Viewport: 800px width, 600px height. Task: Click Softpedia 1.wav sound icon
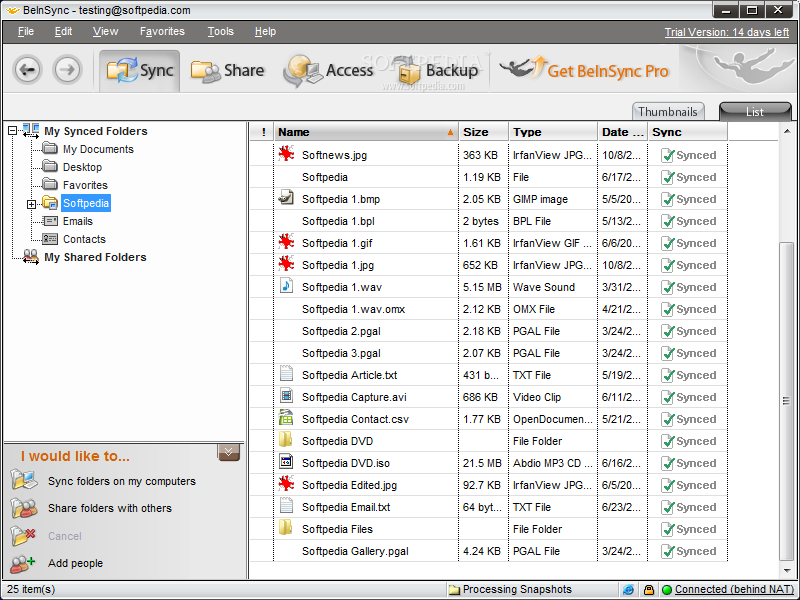[286, 286]
